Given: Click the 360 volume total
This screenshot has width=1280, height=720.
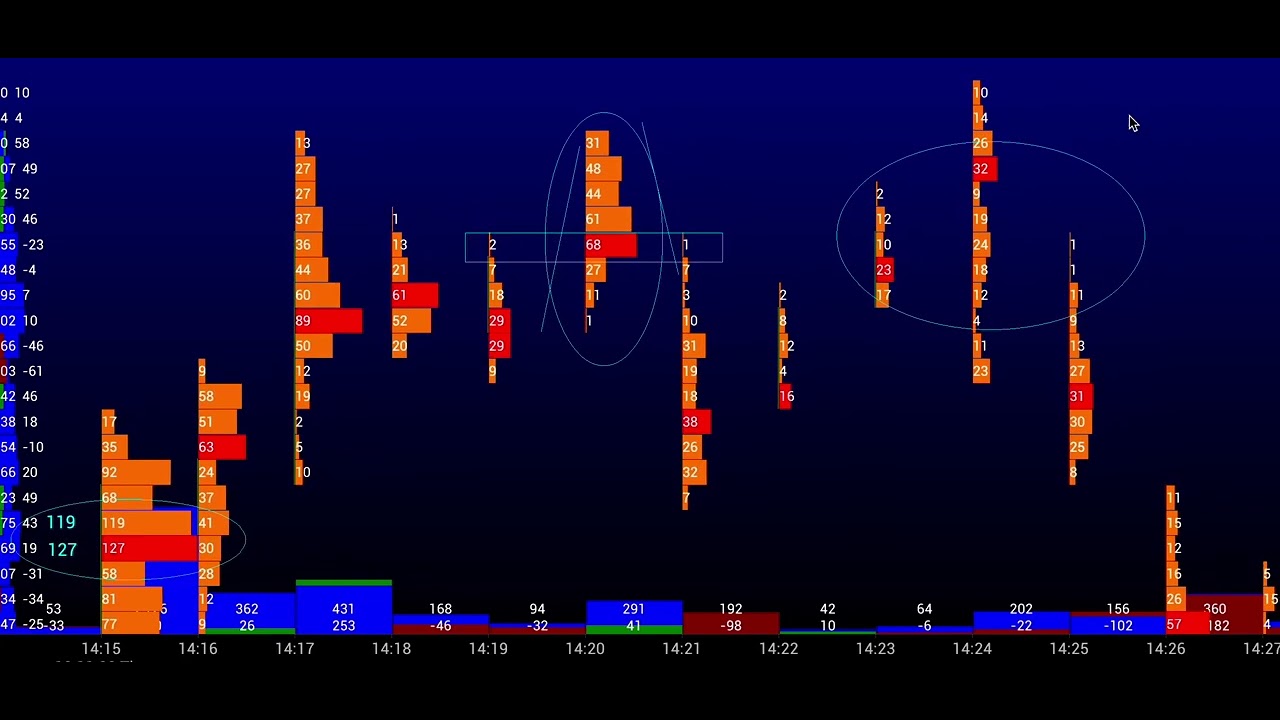Looking at the screenshot, I should [x=1215, y=609].
